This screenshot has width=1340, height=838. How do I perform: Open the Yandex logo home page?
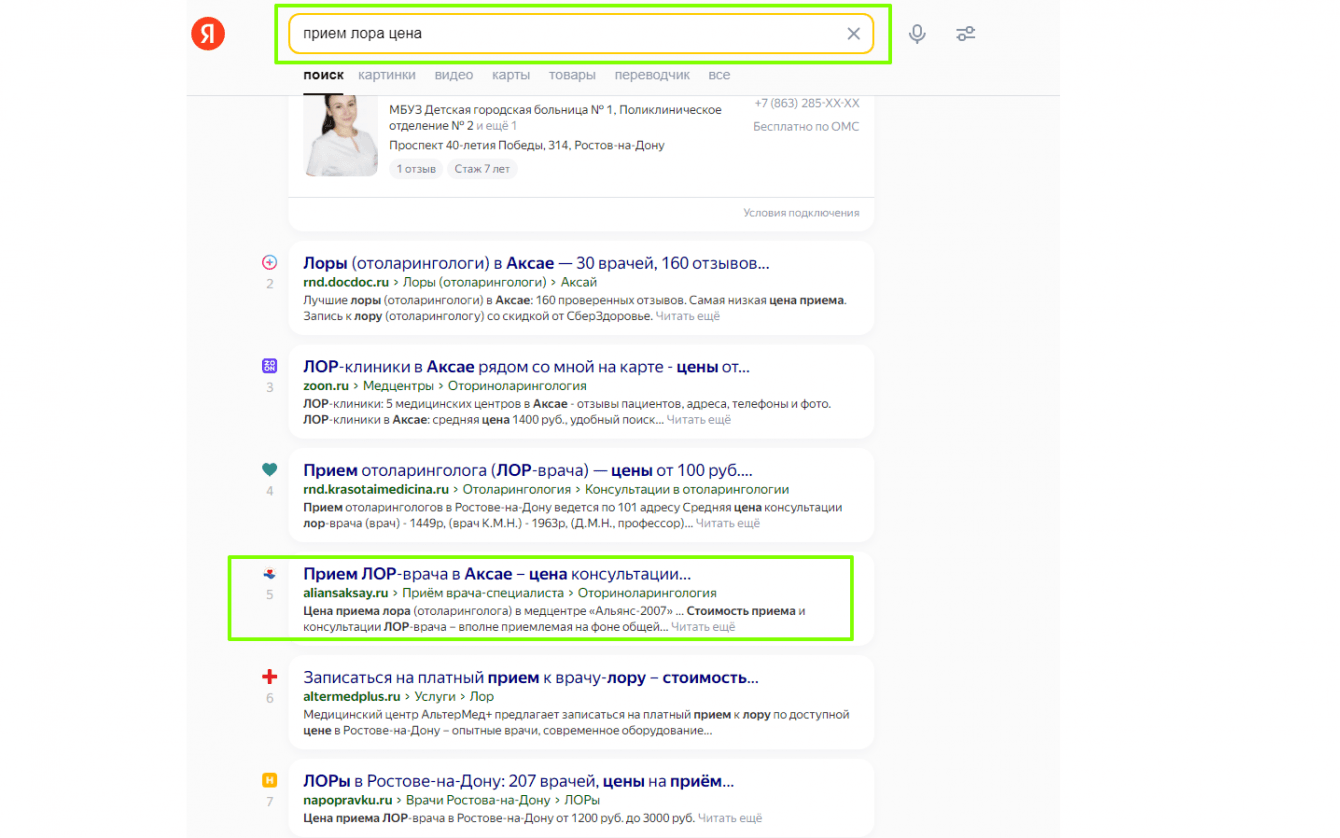tap(208, 34)
